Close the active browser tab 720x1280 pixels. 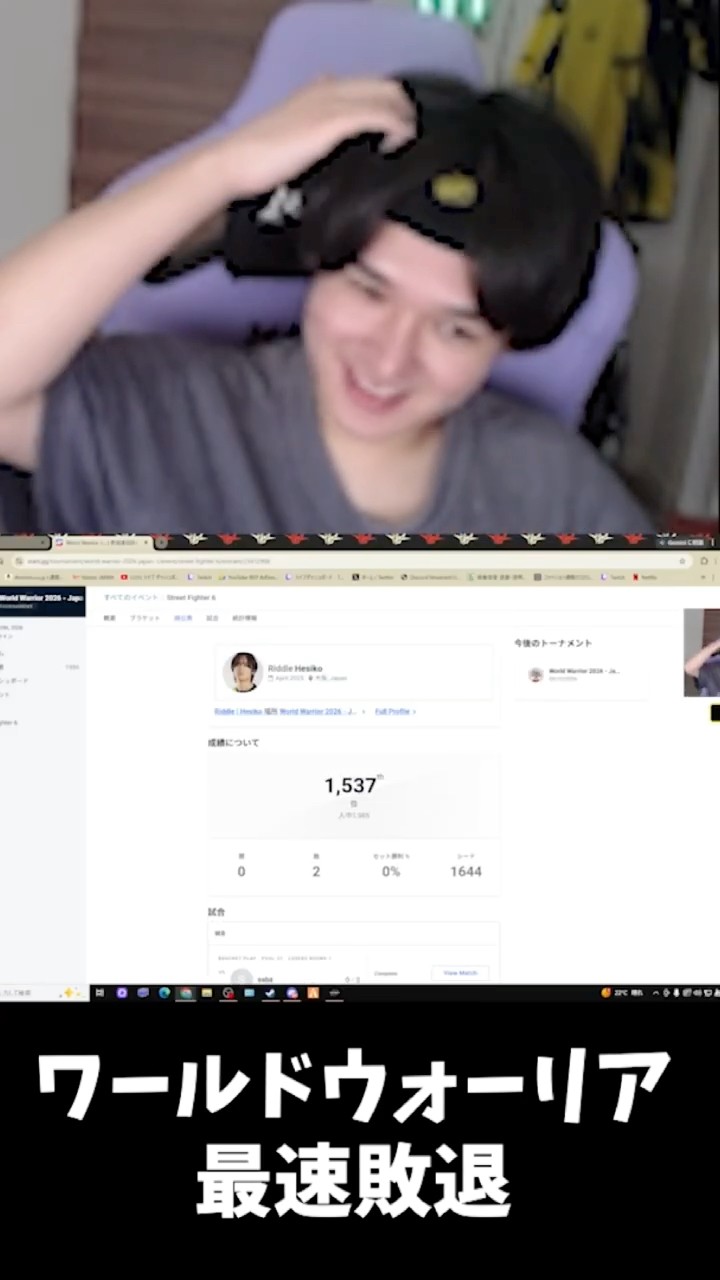coord(146,542)
